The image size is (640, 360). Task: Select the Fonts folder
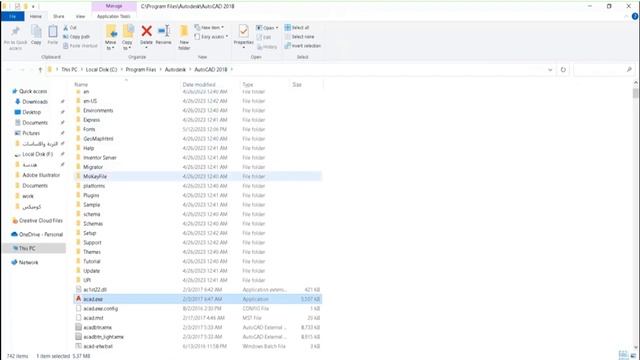(198, 129)
